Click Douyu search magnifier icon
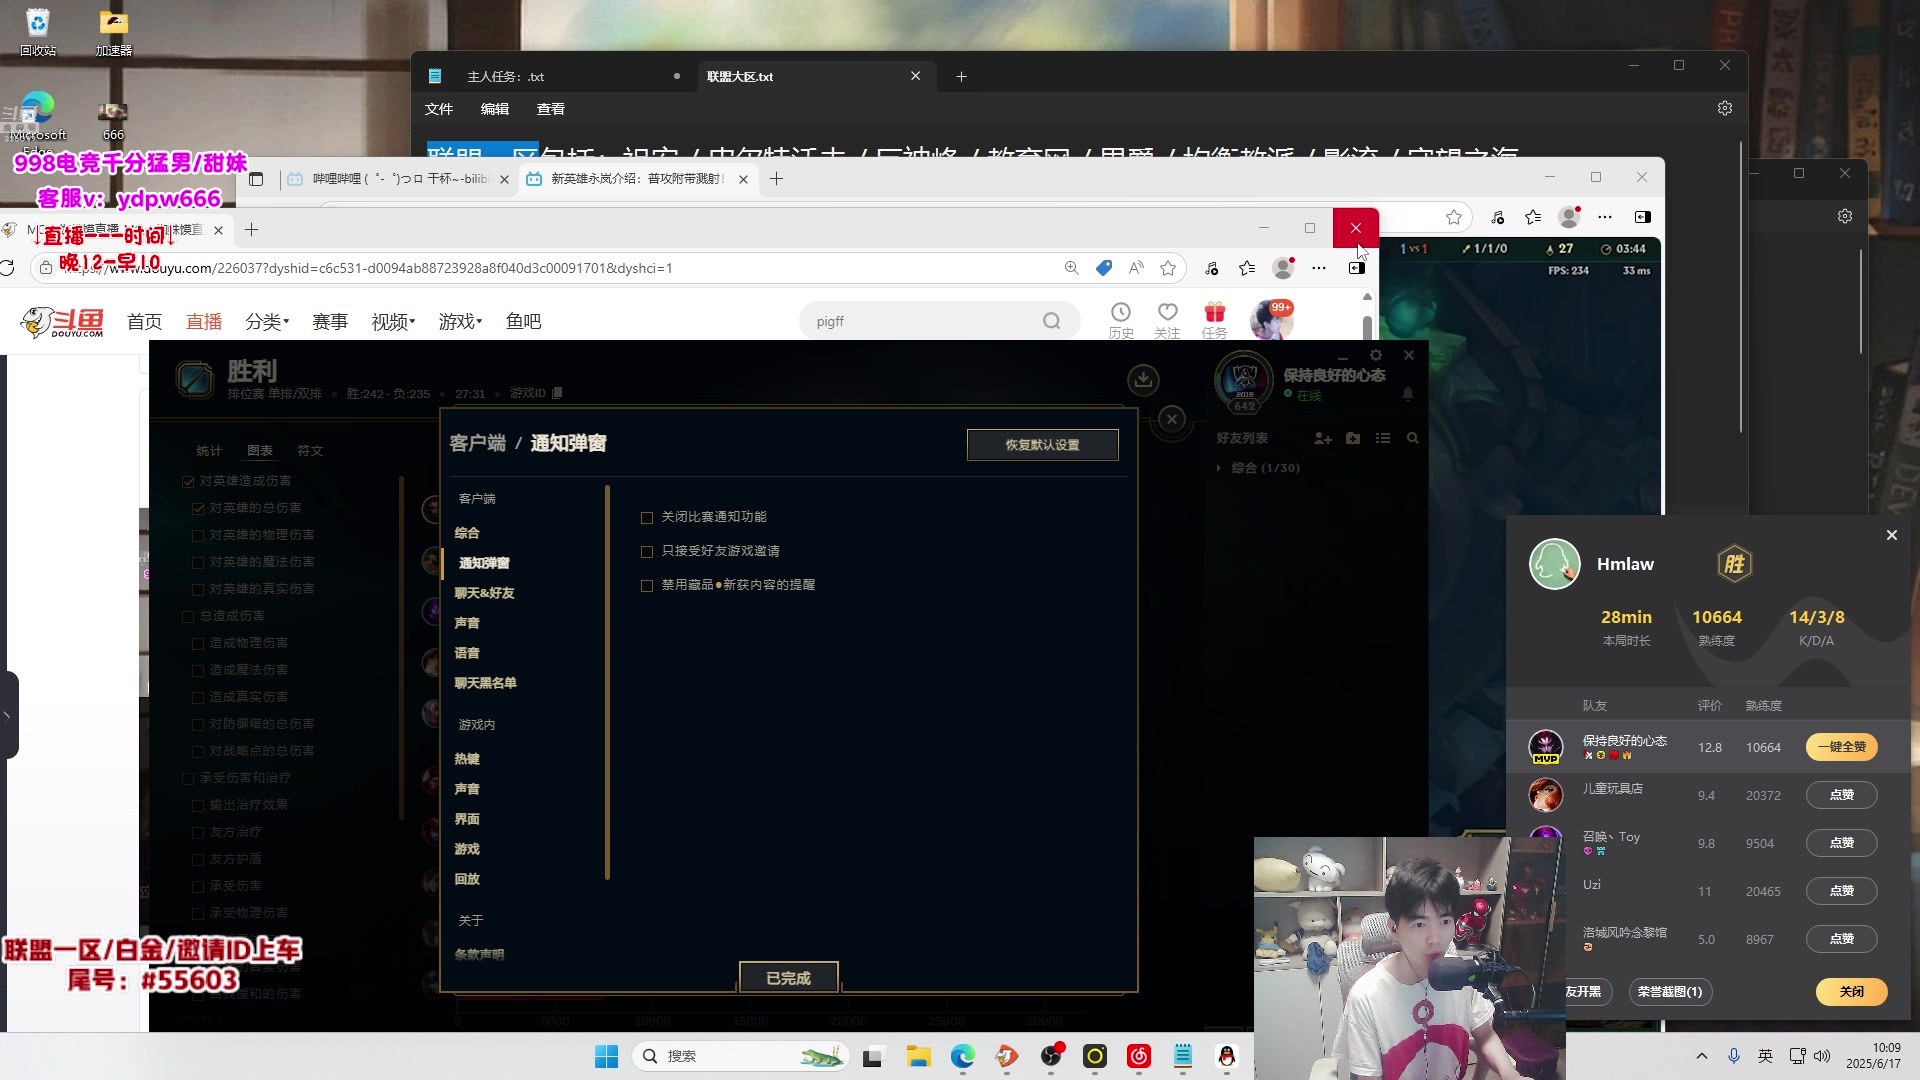 point(1051,321)
